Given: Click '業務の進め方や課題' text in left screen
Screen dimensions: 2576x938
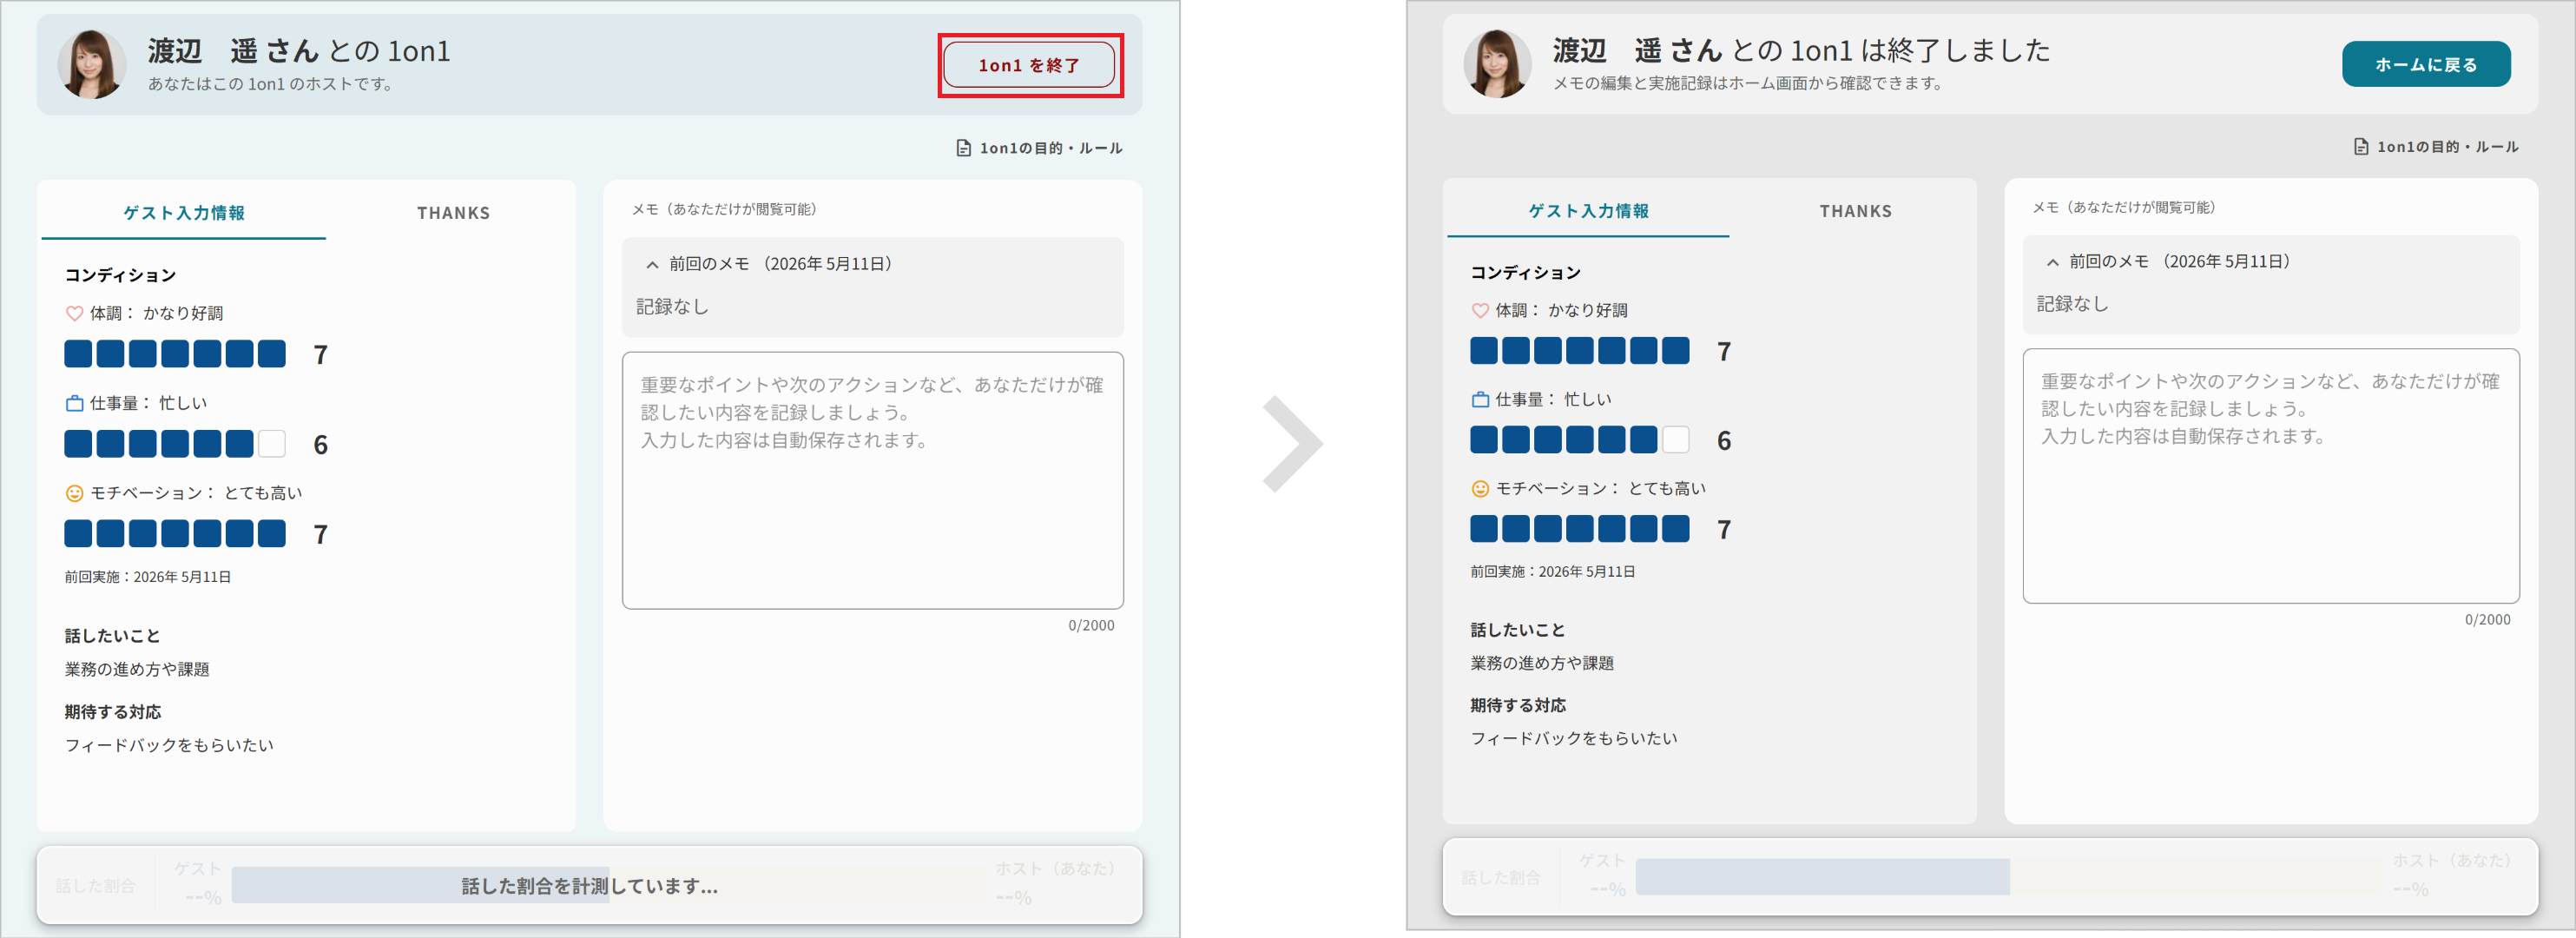Looking at the screenshot, I should [137, 669].
